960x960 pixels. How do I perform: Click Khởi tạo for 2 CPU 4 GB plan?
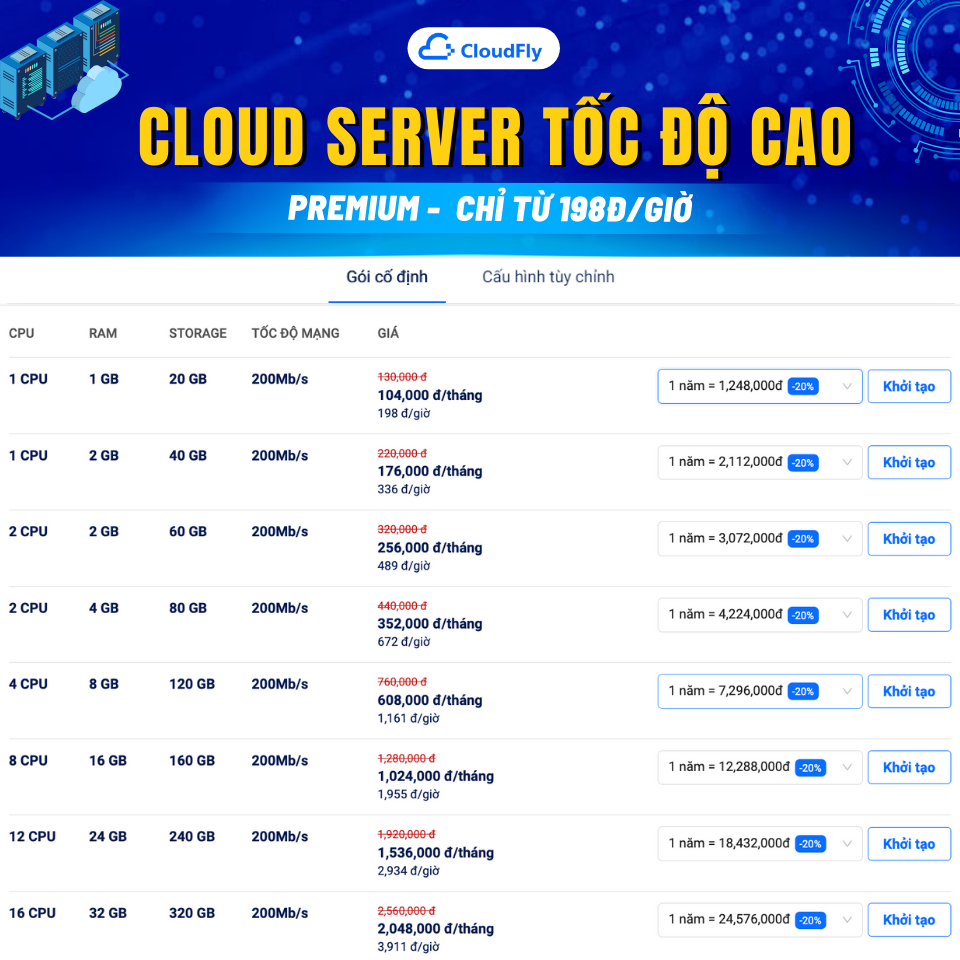(x=909, y=615)
